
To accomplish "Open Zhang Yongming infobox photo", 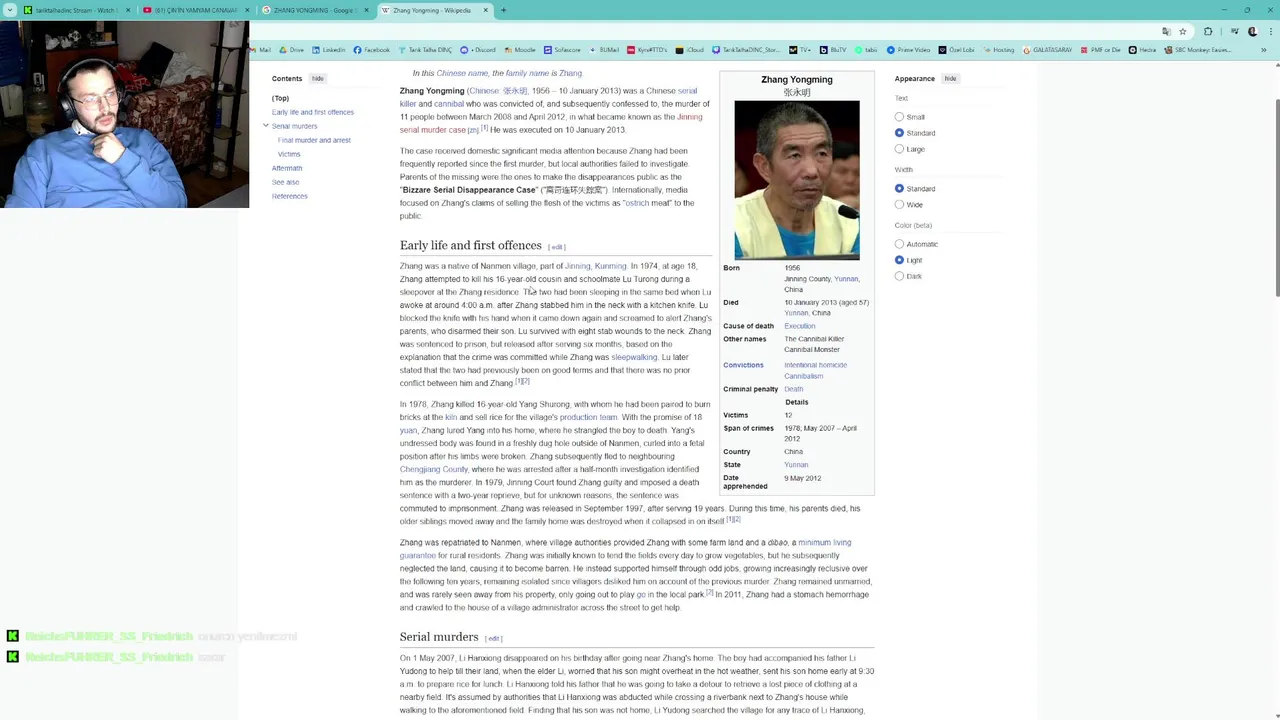I will click(x=796, y=180).
